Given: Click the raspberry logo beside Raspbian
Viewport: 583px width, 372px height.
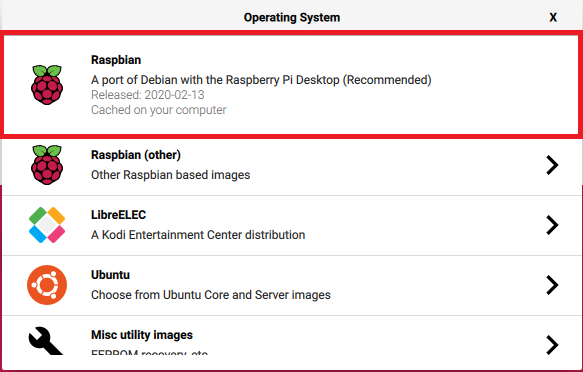Looking at the screenshot, I should coord(47,85).
